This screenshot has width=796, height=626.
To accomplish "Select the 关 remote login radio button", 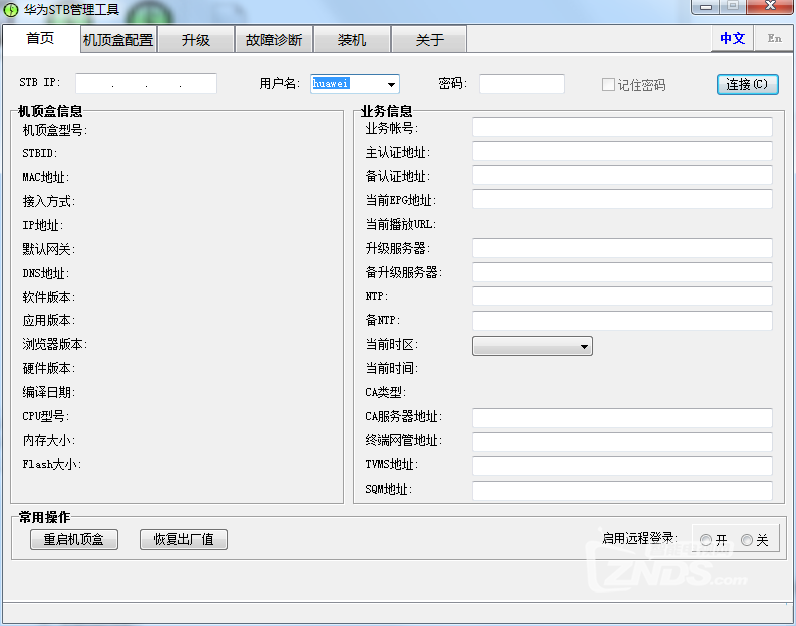I will tap(747, 540).
